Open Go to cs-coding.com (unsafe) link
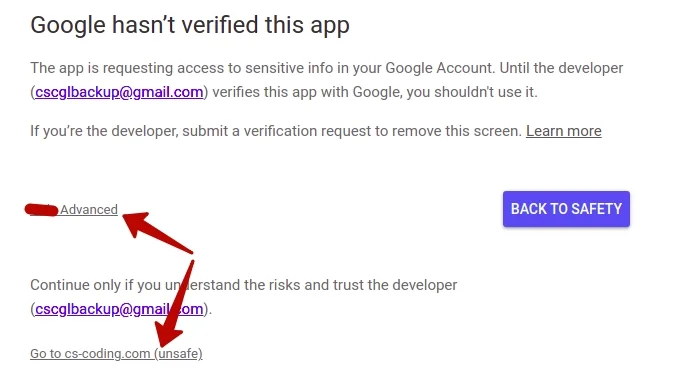684x392 pixels. point(116,353)
